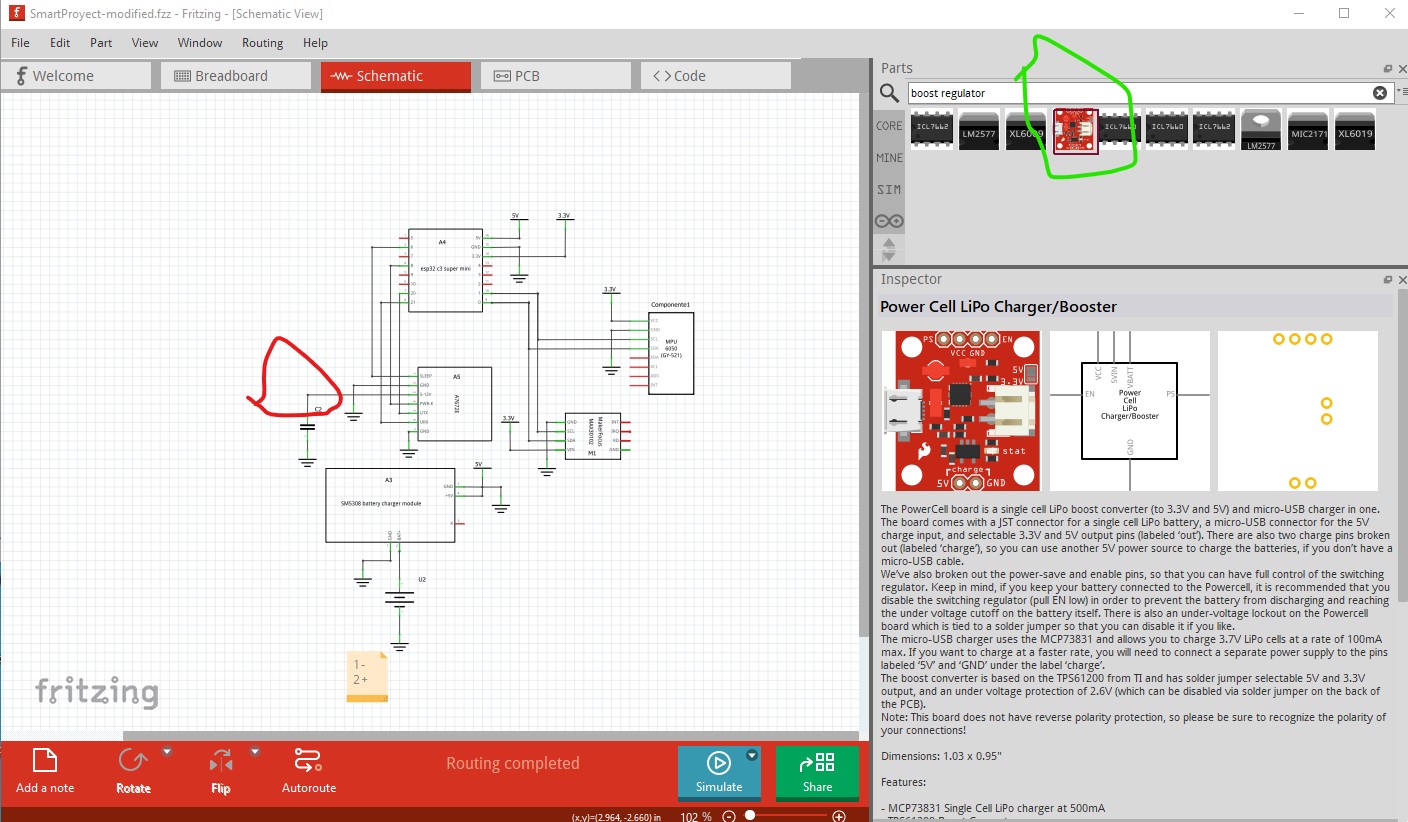The image size is (1408, 822).
Task: Open the Edit menu
Action: tap(60, 43)
